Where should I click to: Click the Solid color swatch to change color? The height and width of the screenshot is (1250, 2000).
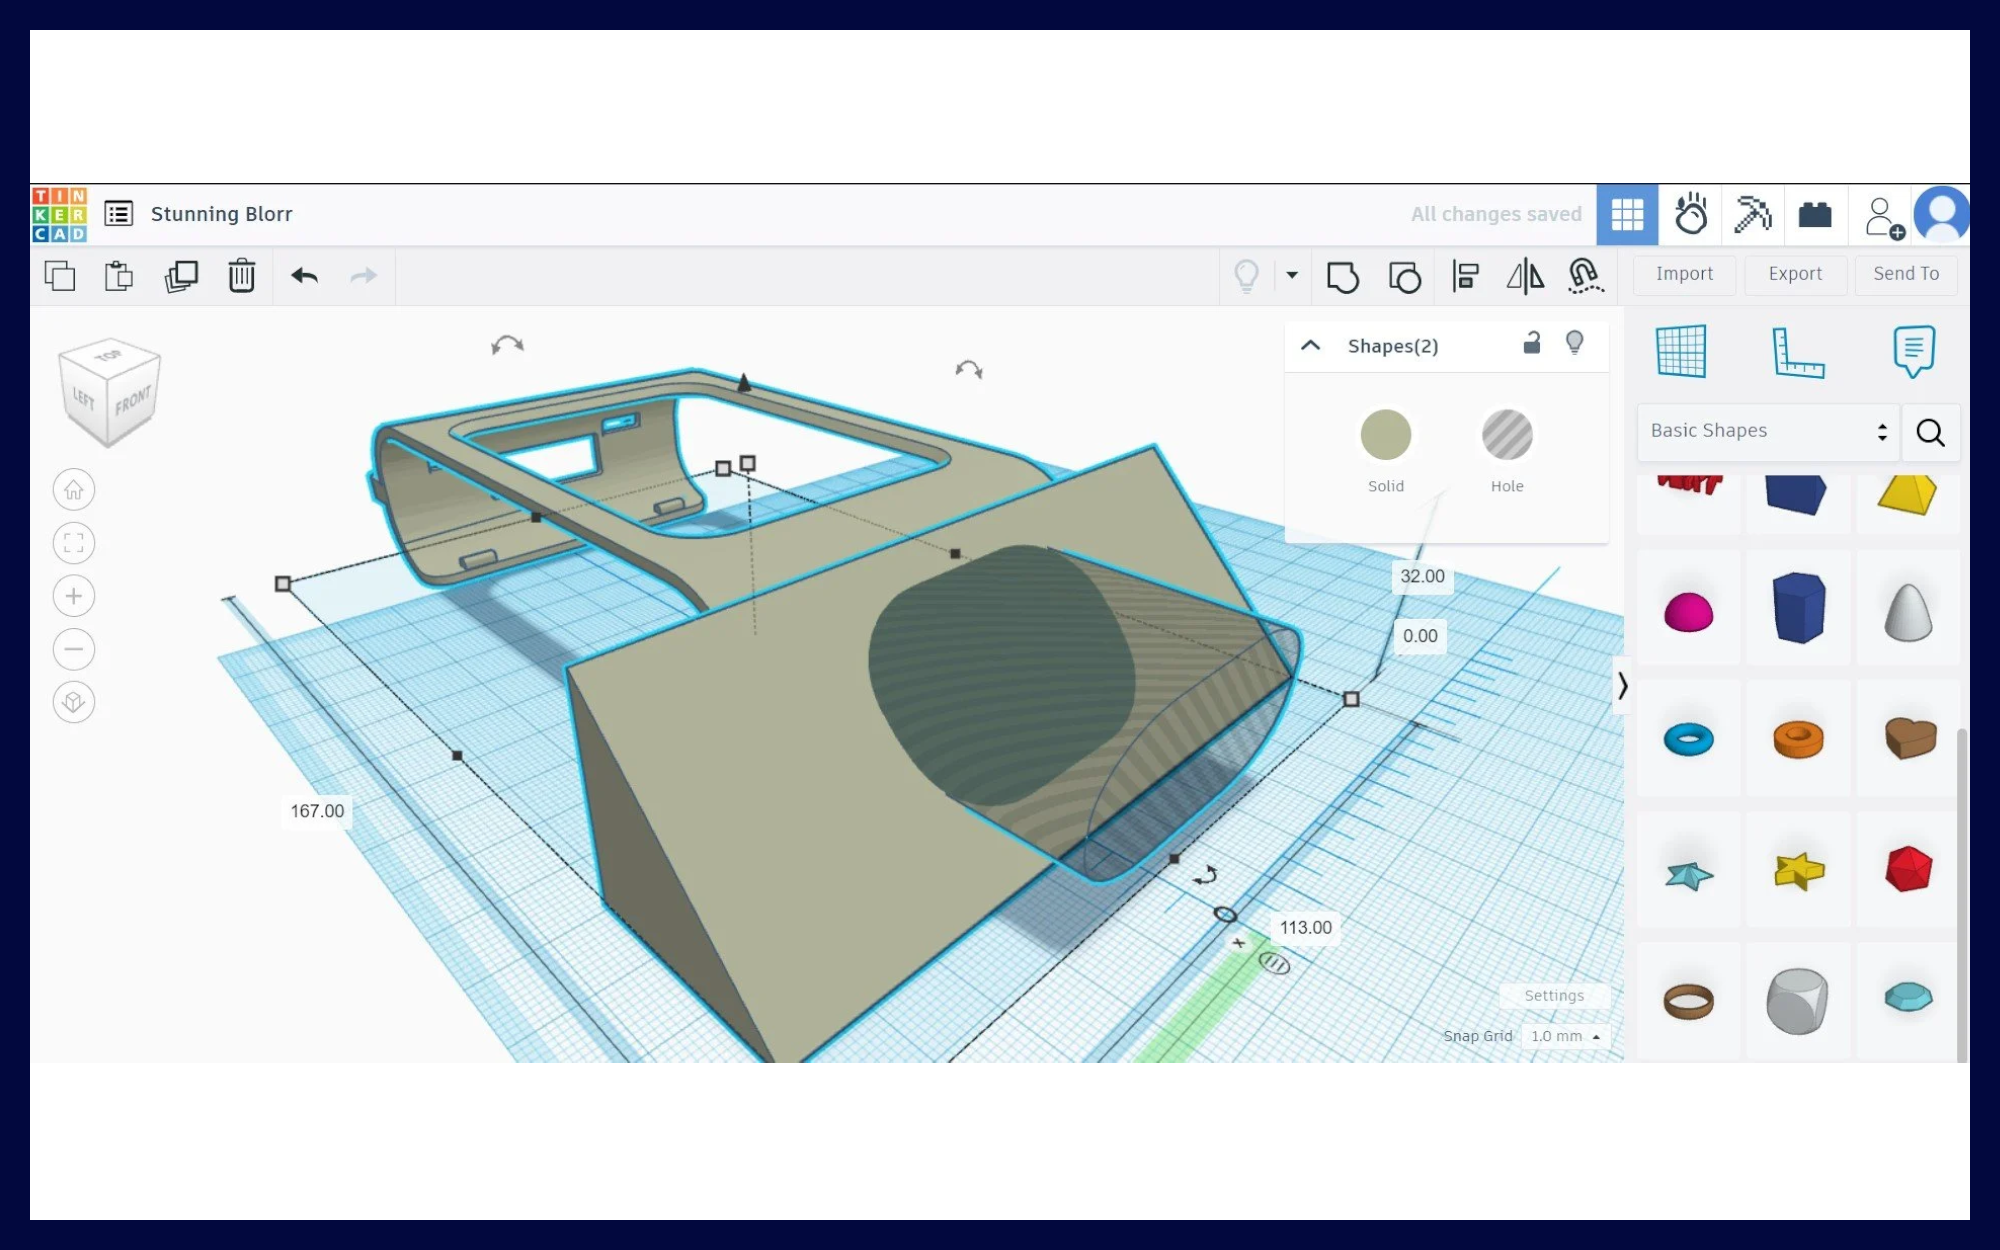[1385, 435]
